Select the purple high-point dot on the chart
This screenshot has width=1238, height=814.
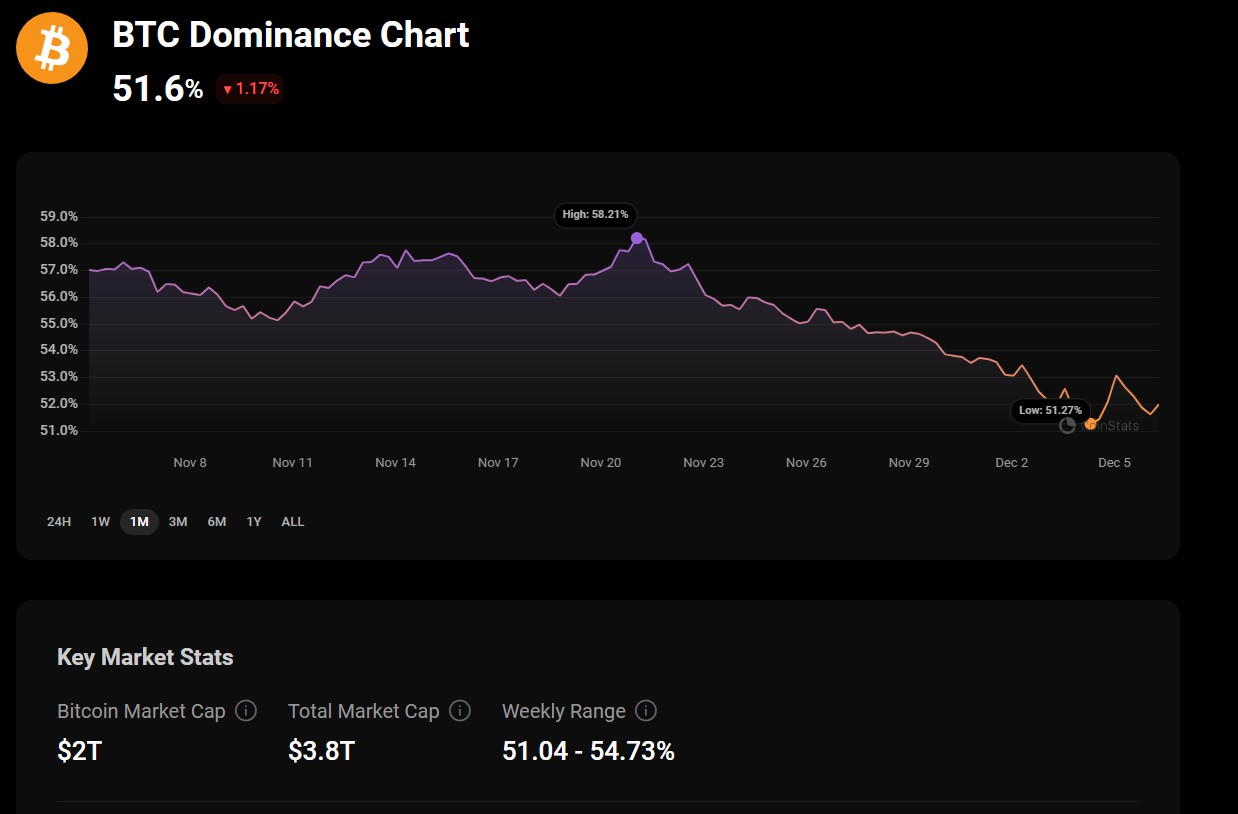click(637, 238)
